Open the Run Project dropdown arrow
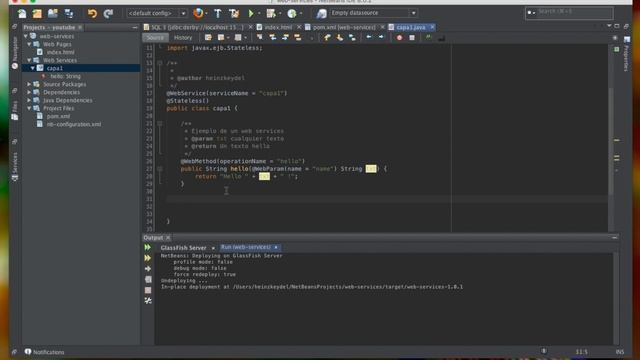This screenshot has width=640, height=360. [x=259, y=13]
